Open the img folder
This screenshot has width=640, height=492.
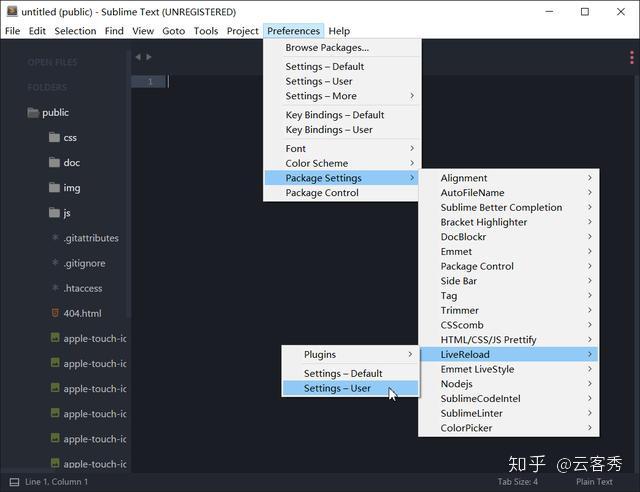pyautogui.click(x=64, y=188)
